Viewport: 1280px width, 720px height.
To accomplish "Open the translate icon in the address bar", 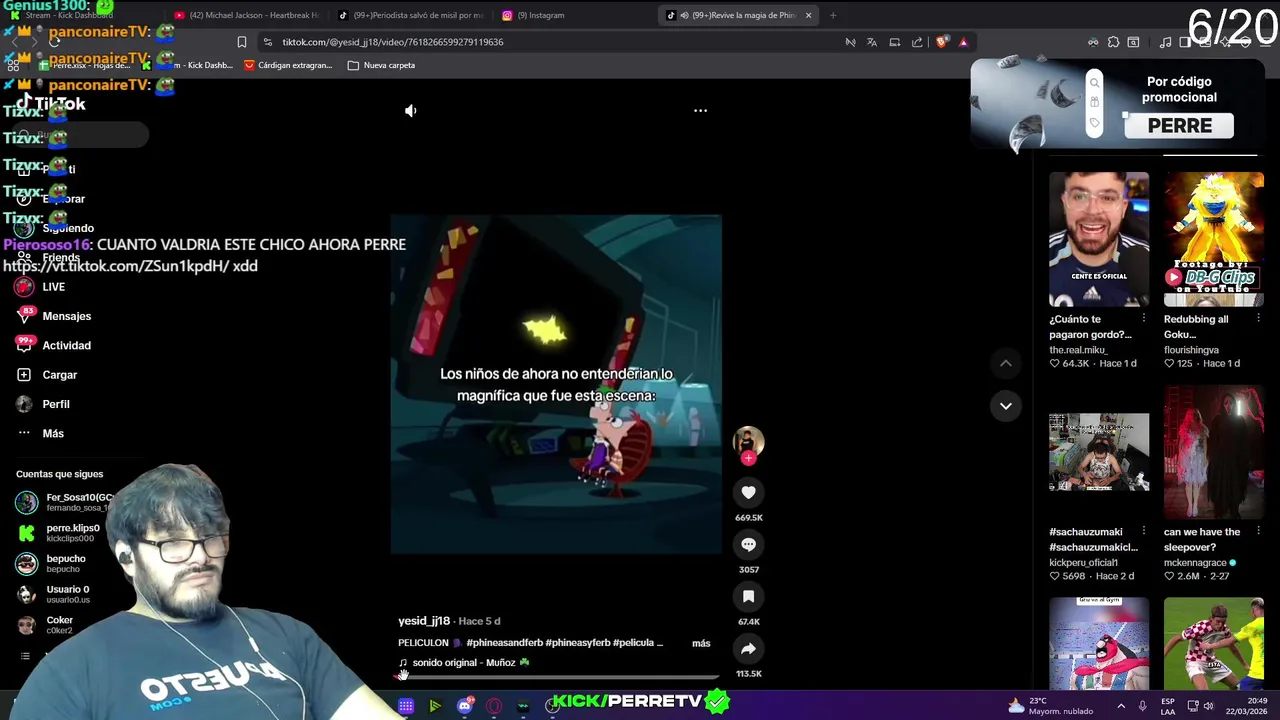I will coord(872,42).
